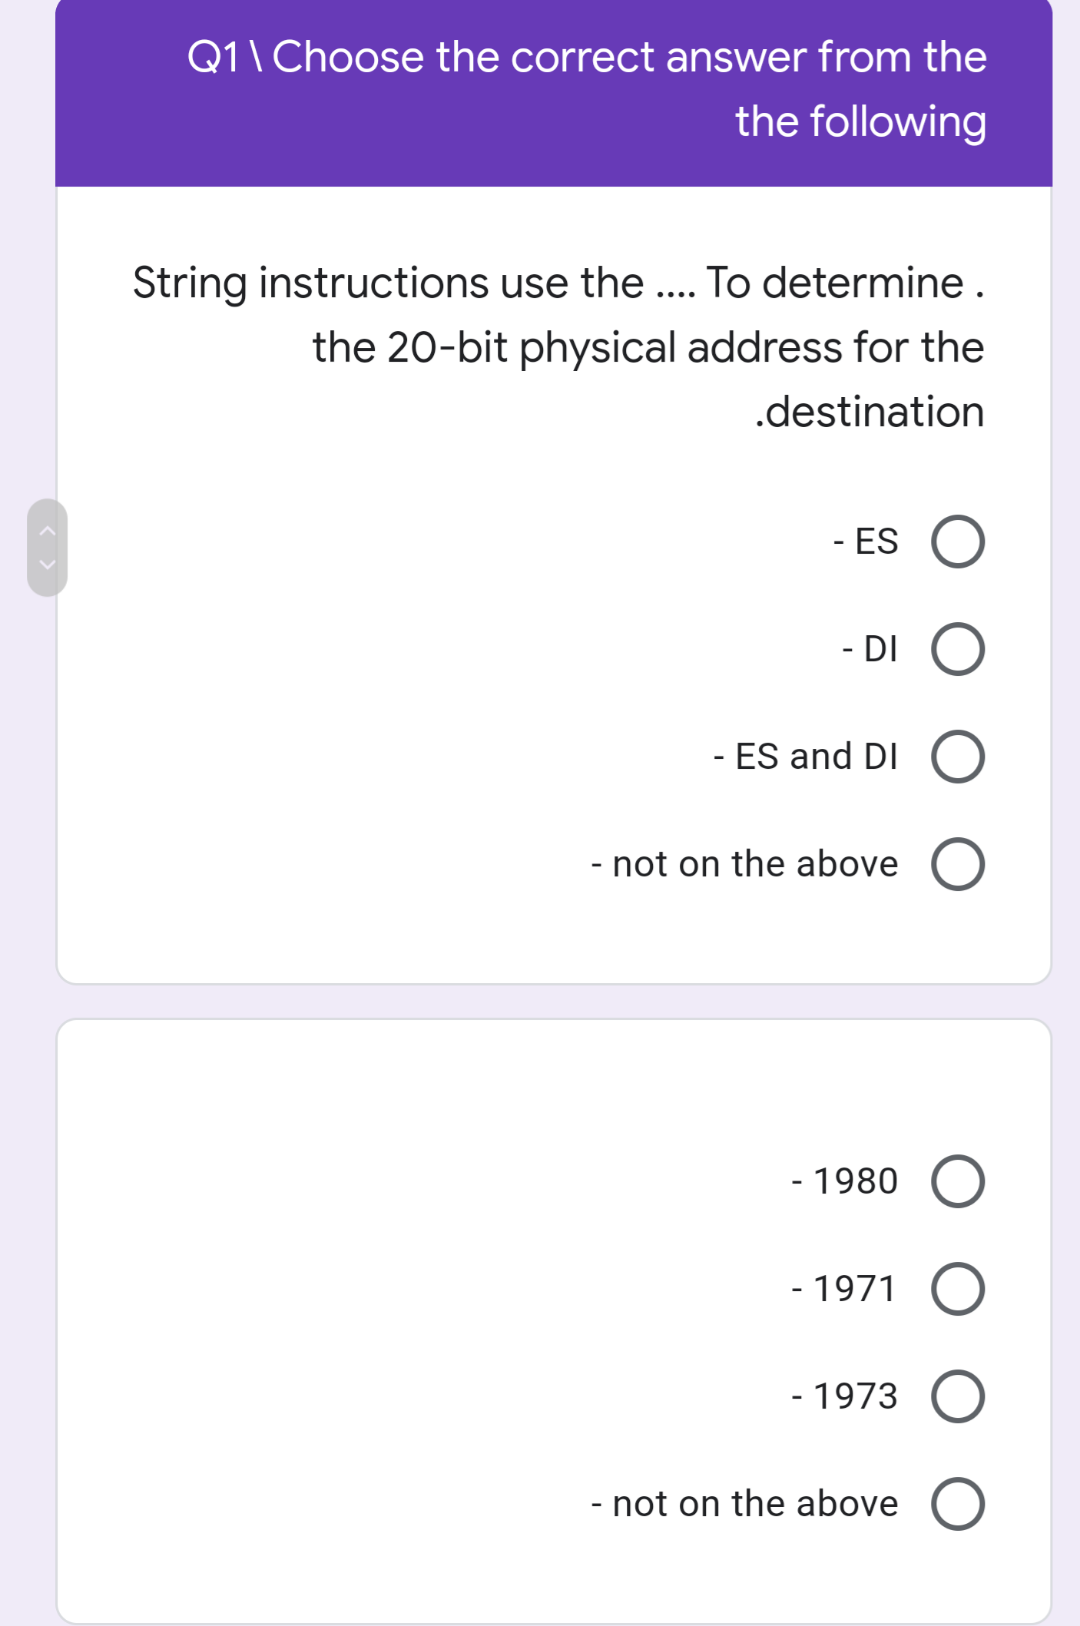This screenshot has width=1080, height=1626.
Task: Click the up chevron in the side scroller
Action: click(x=46, y=530)
